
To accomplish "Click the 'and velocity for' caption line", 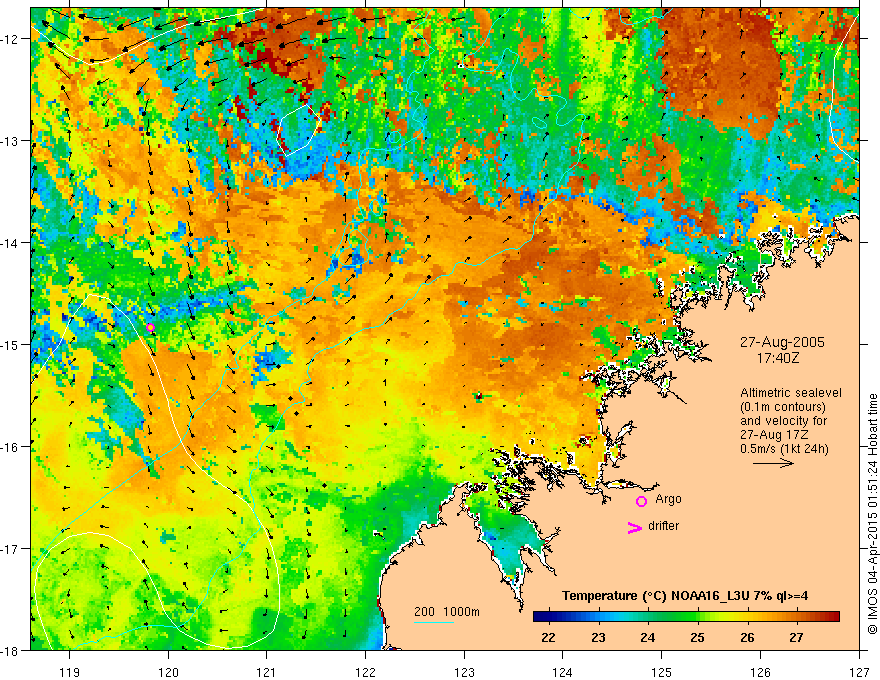I will [783, 421].
